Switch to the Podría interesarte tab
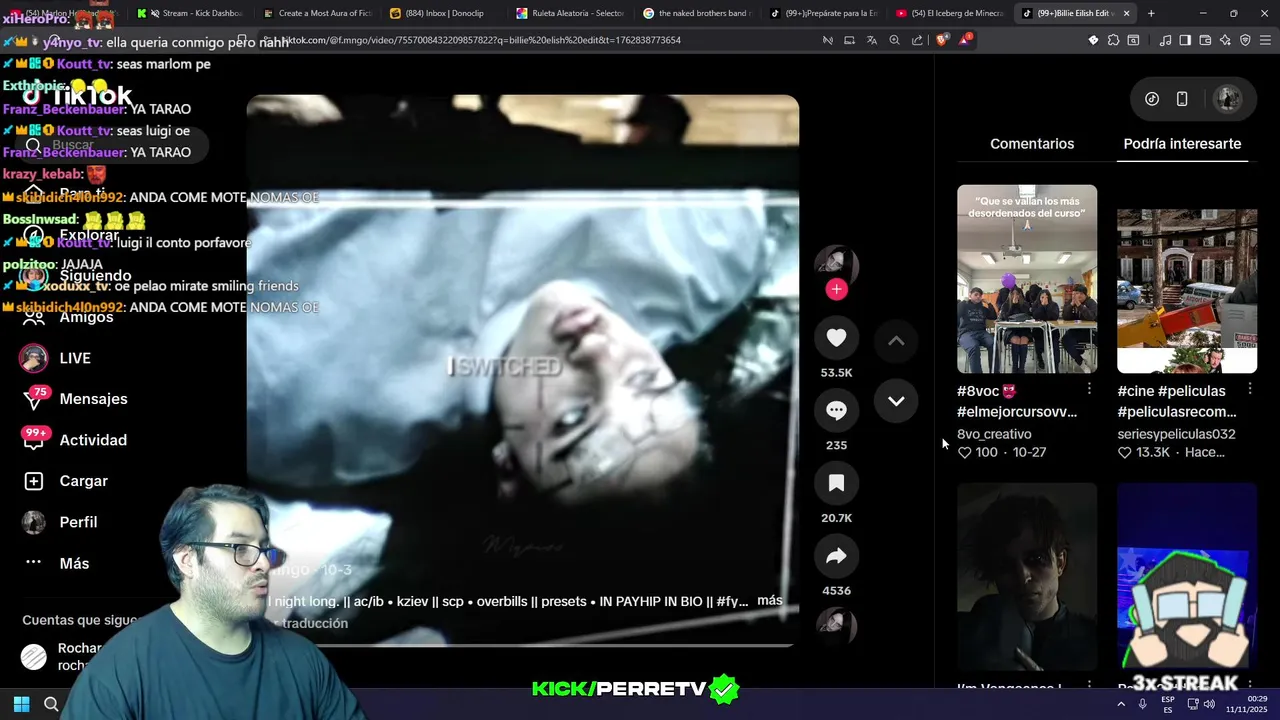1280x720 pixels. pyautogui.click(x=1182, y=144)
